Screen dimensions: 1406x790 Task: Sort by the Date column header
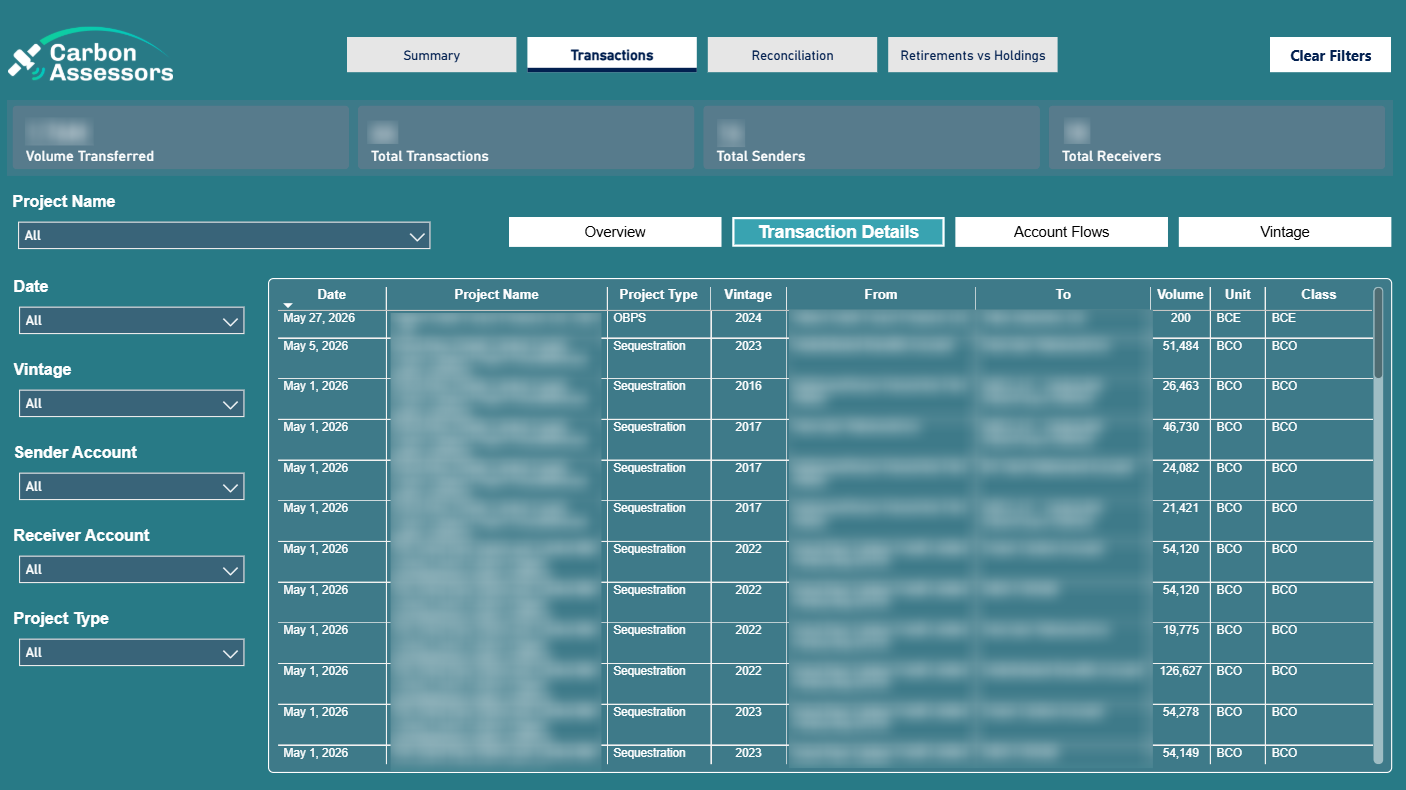[x=331, y=294]
